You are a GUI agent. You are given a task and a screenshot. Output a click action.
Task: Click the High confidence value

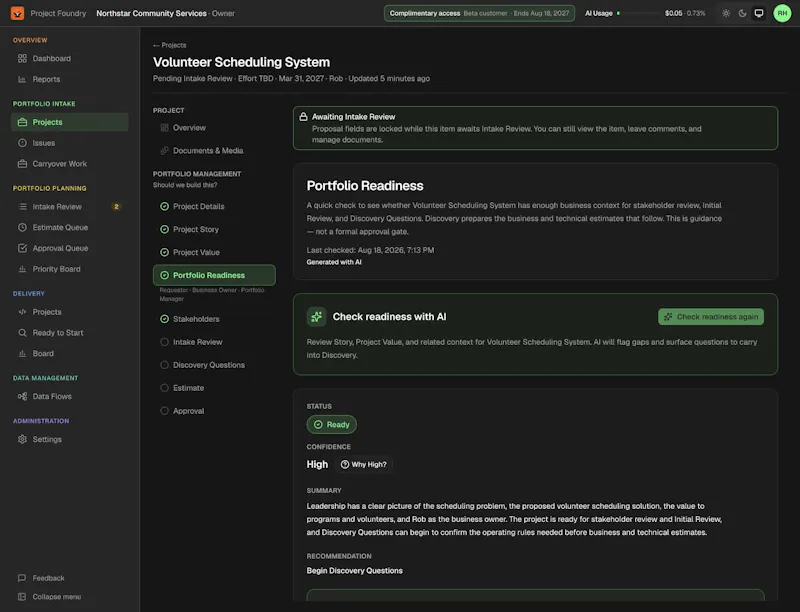[x=317, y=465]
